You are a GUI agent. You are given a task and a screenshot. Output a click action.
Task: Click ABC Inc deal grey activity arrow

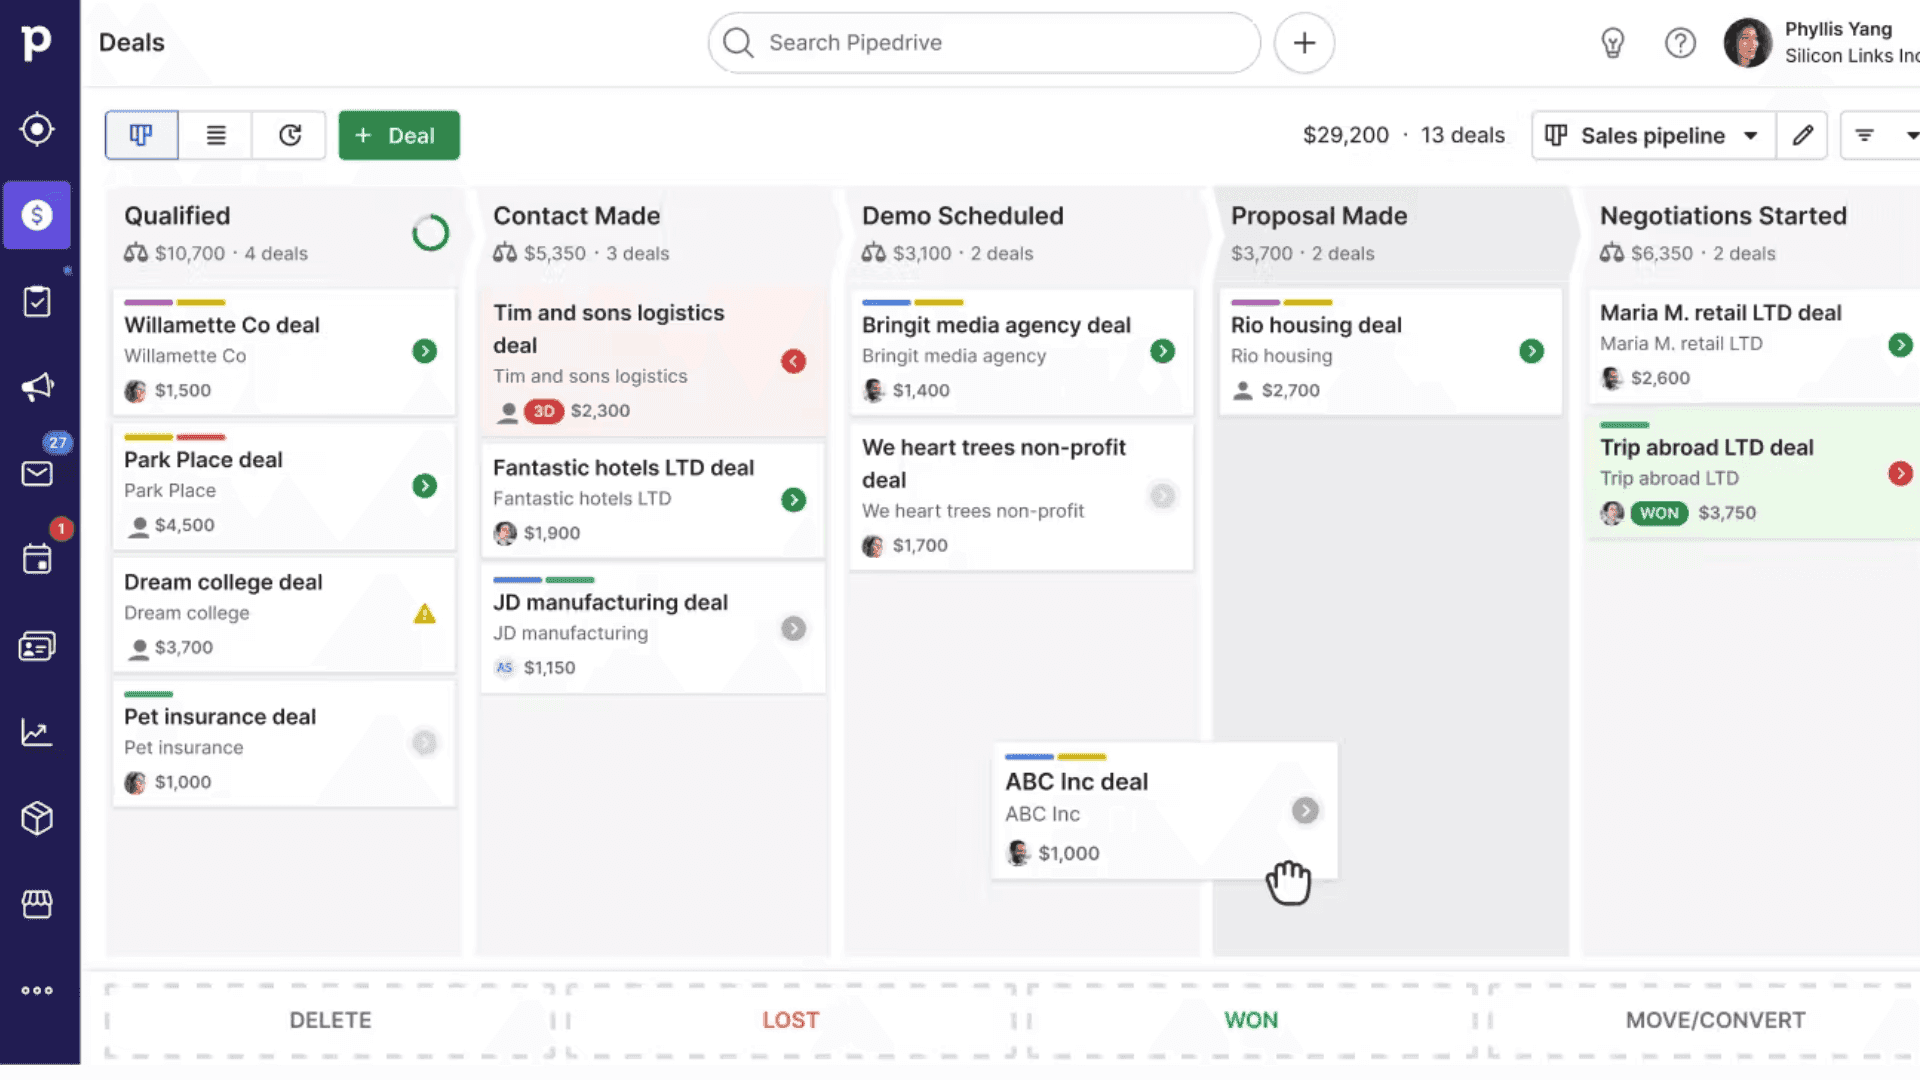click(1305, 810)
